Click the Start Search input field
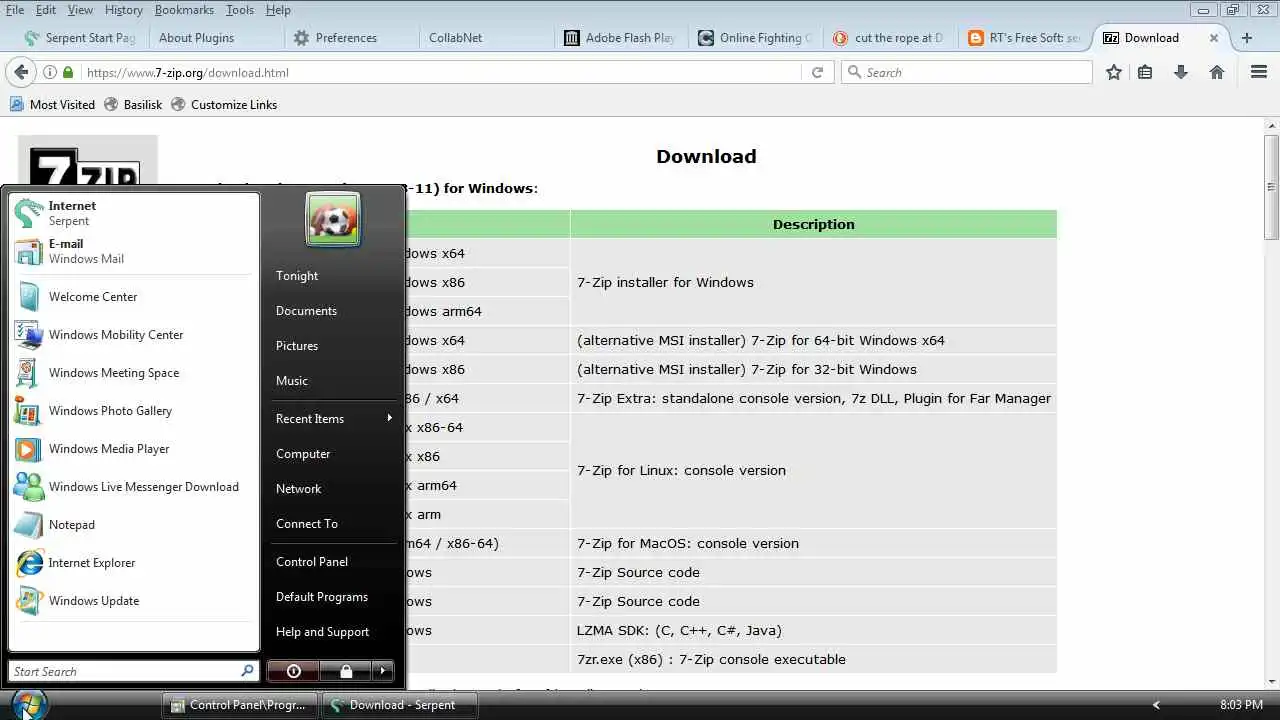 coord(124,671)
